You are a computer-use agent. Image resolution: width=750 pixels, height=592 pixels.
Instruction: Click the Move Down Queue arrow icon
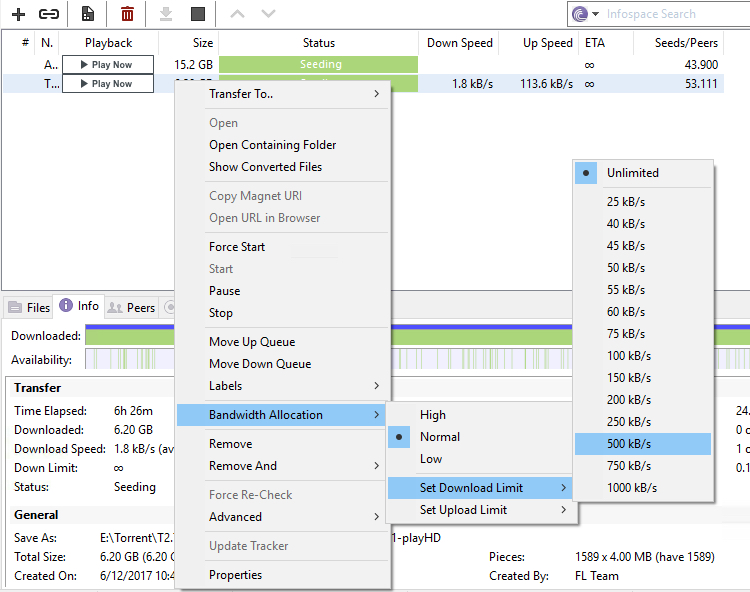267,14
